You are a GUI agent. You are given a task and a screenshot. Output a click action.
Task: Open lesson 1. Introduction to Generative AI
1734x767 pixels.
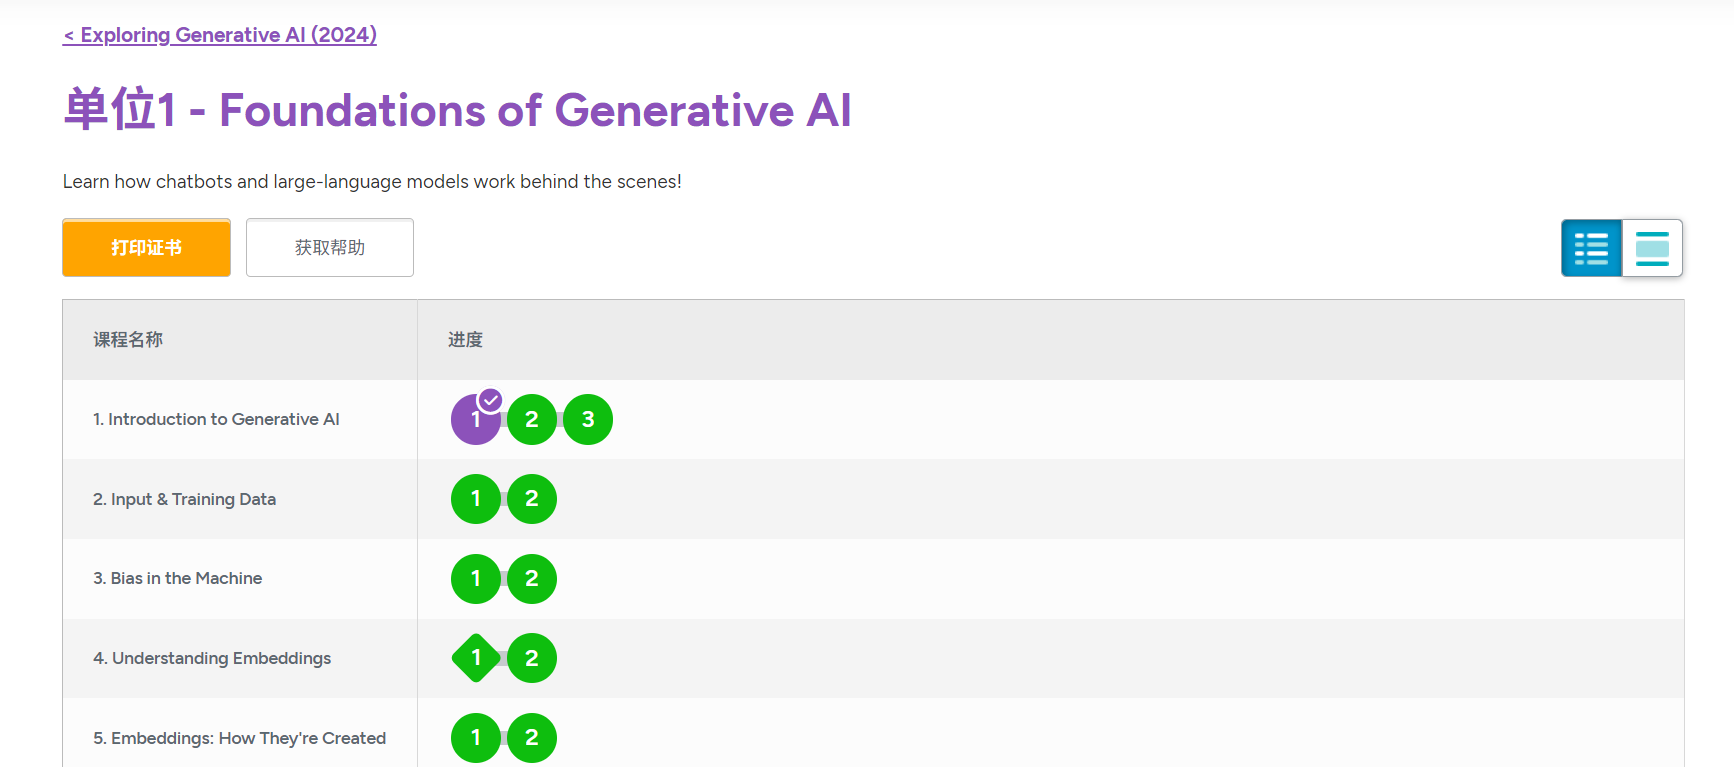pos(216,419)
